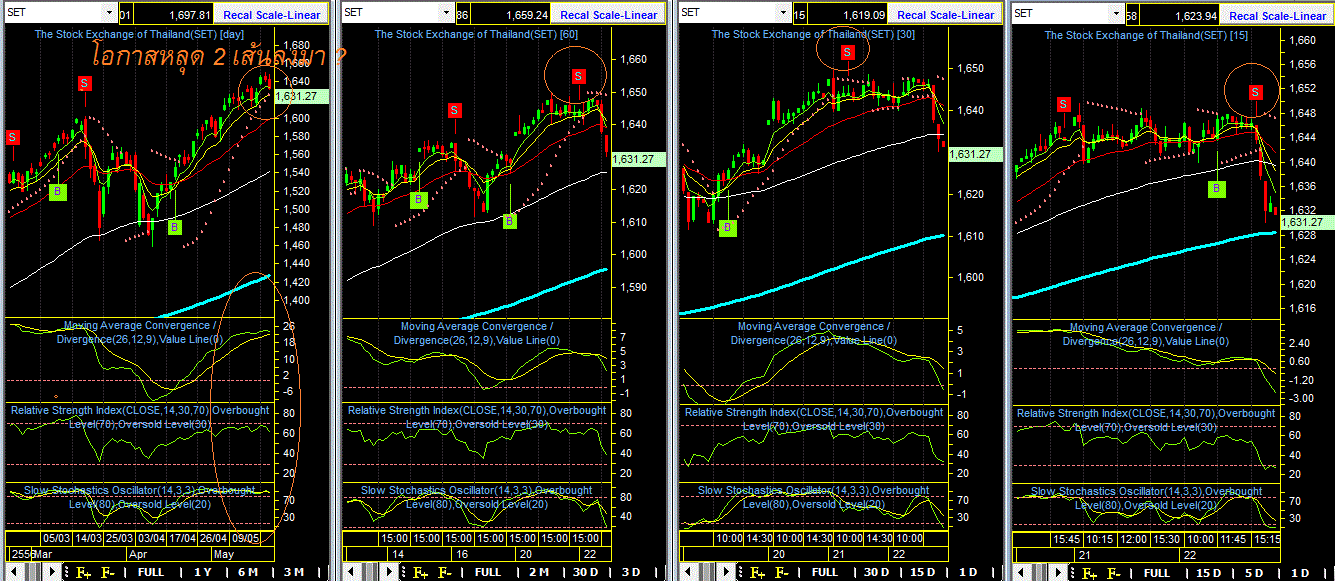Open the SET symbol dropdown on day chart
The width and height of the screenshot is (1335, 581).
(108, 13)
